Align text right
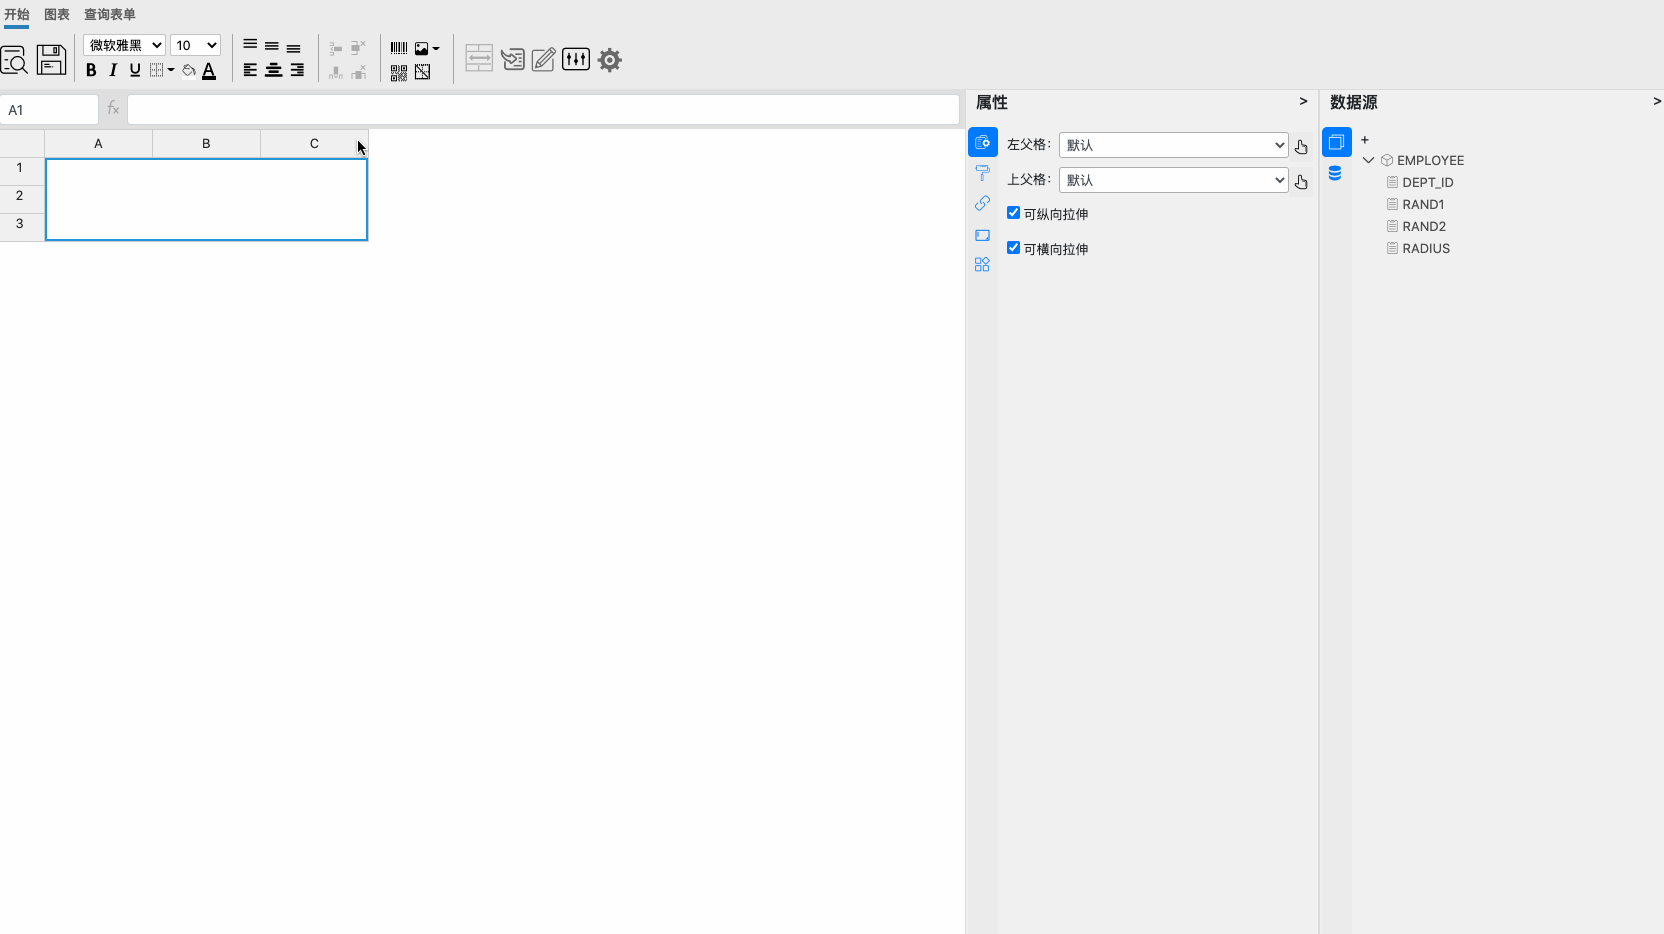 [x=297, y=70]
